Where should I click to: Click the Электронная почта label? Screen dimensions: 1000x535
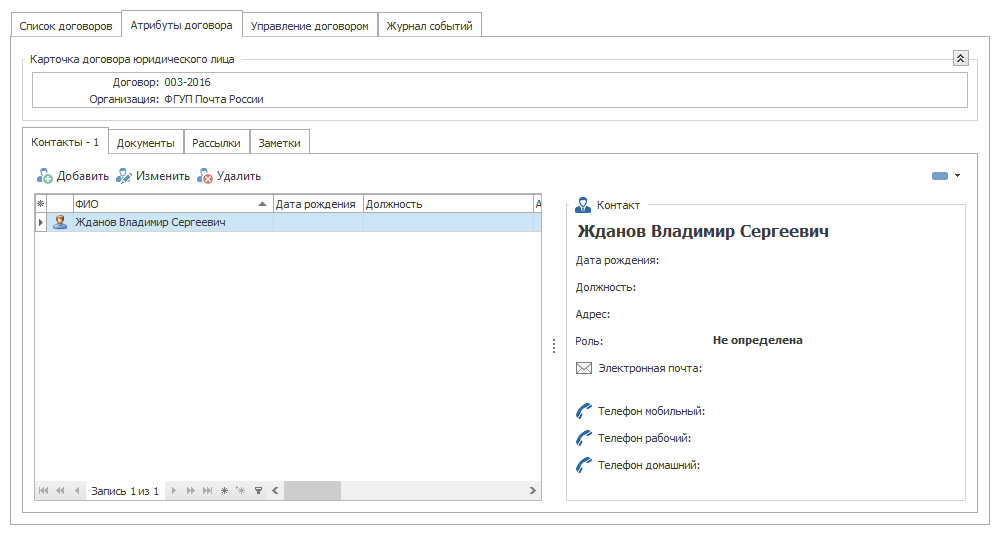(x=650, y=368)
